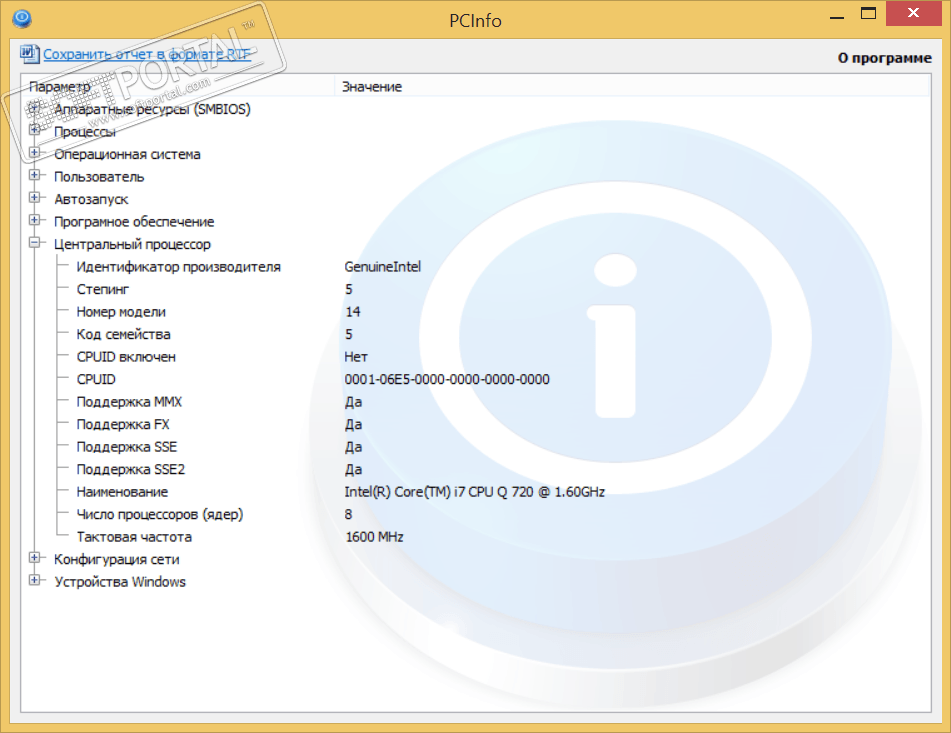The width and height of the screenshot is (951, 733).
Task: Click the RTF document icon beside save link
Action: pos(29,53)
